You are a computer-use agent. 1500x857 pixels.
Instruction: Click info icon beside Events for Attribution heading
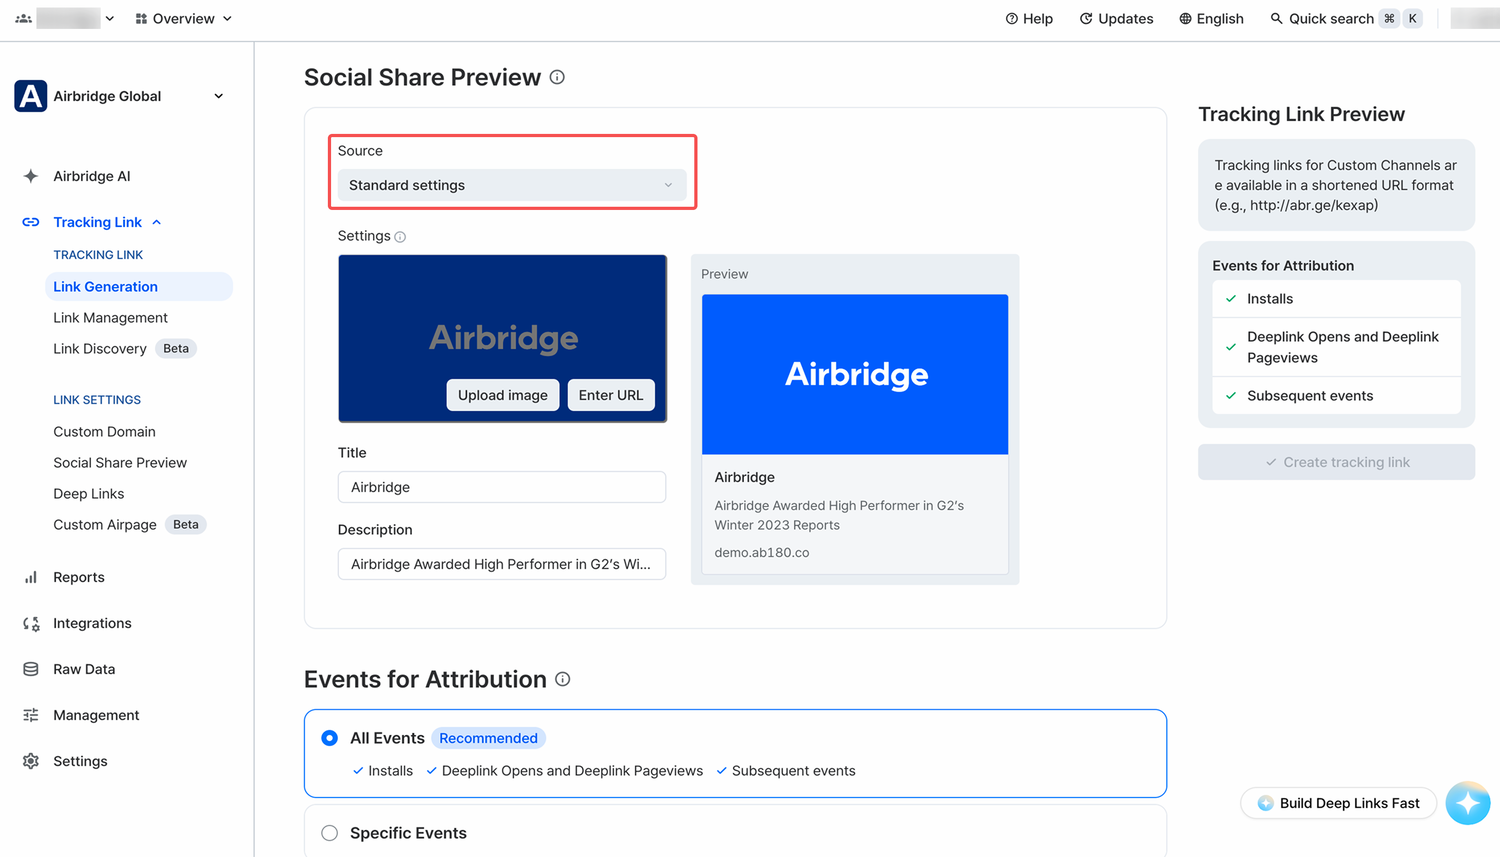coord(563,679)
